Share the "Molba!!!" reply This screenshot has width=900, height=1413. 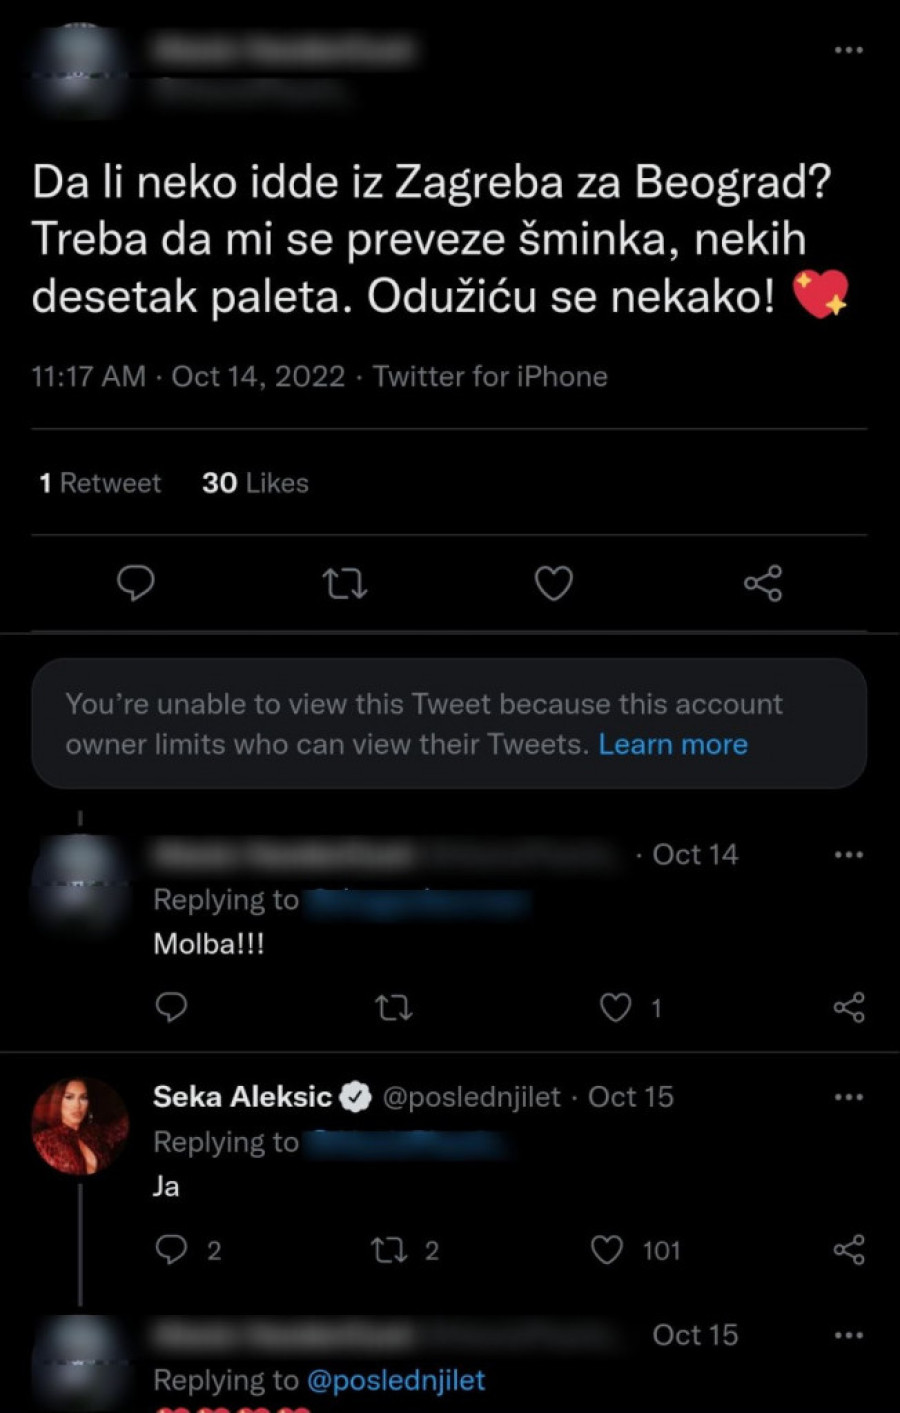849,1007
